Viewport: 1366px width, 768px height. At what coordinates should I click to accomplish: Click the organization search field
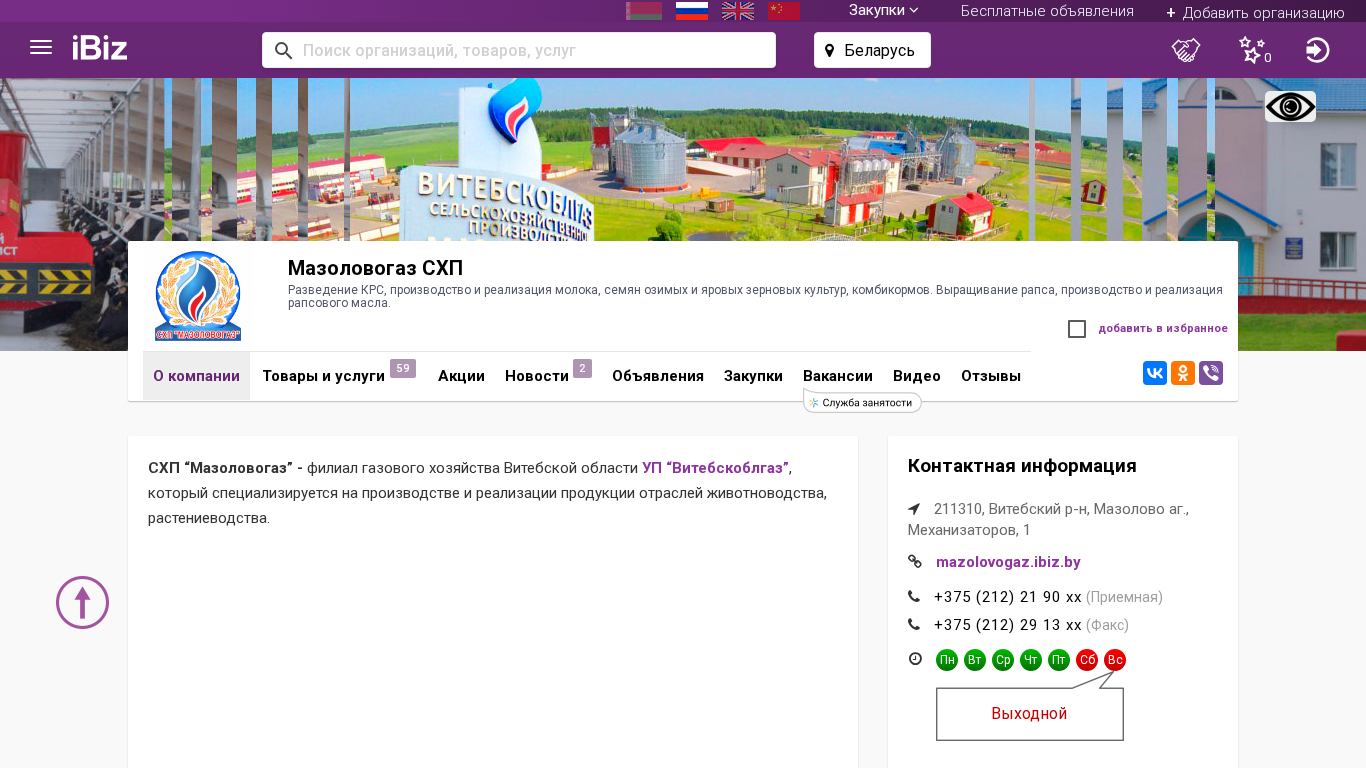point(519,50)
